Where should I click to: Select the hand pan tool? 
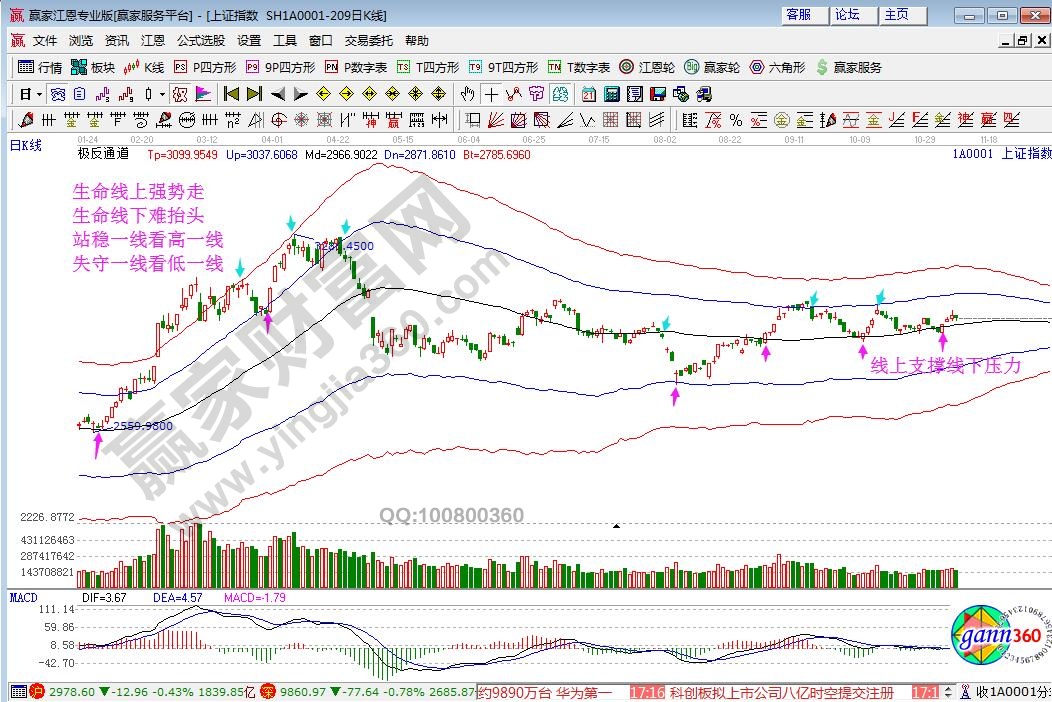[467, 95]
